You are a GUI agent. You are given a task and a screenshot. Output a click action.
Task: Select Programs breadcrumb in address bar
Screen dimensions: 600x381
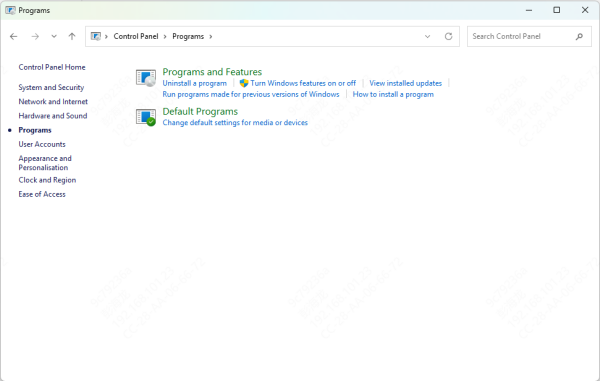pyautogui.click(x=188, y=36)
